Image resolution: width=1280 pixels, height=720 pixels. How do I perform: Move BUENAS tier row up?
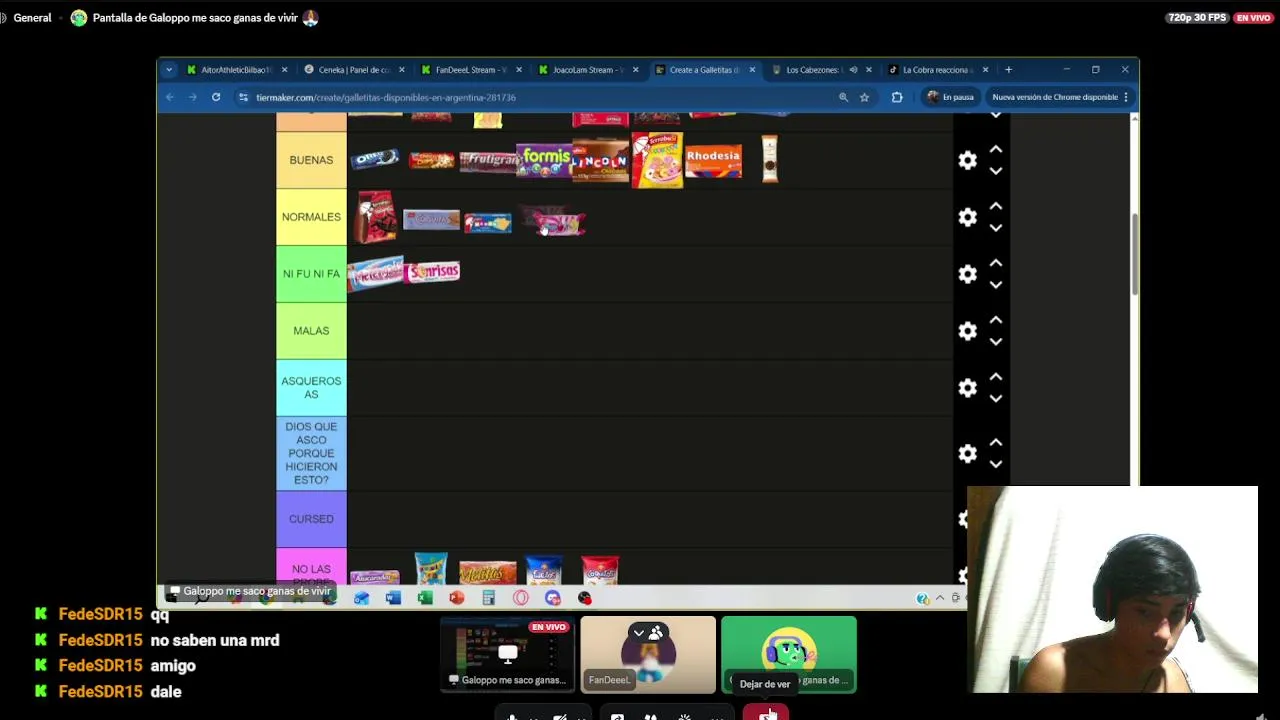click(996, 149)
